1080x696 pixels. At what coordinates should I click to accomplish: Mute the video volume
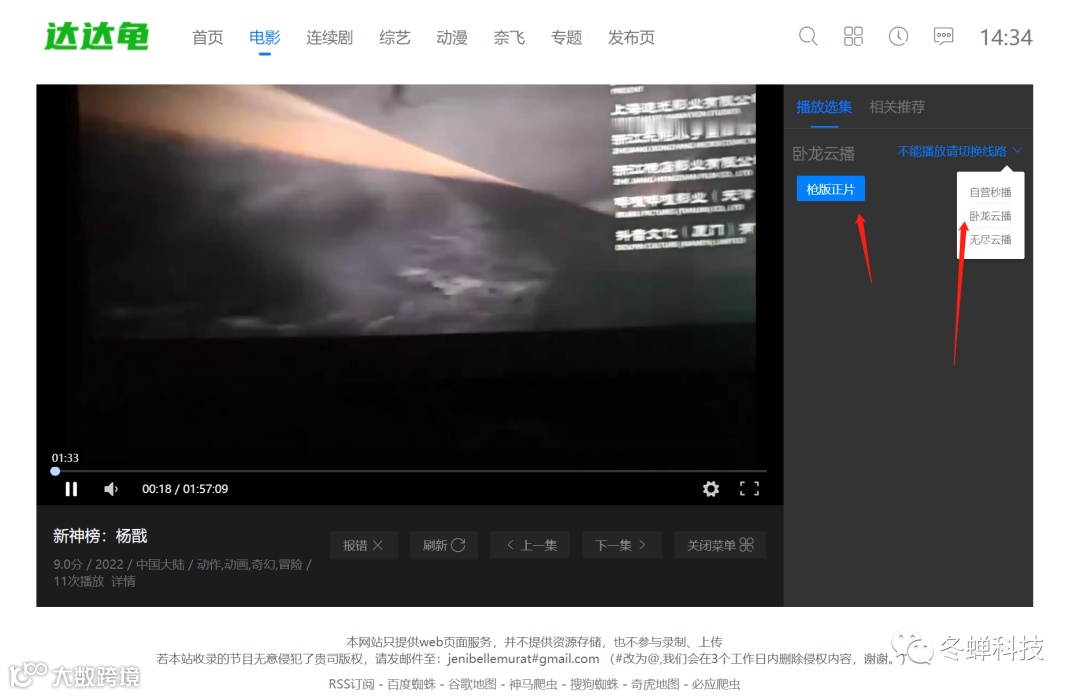tap(111, 489)
